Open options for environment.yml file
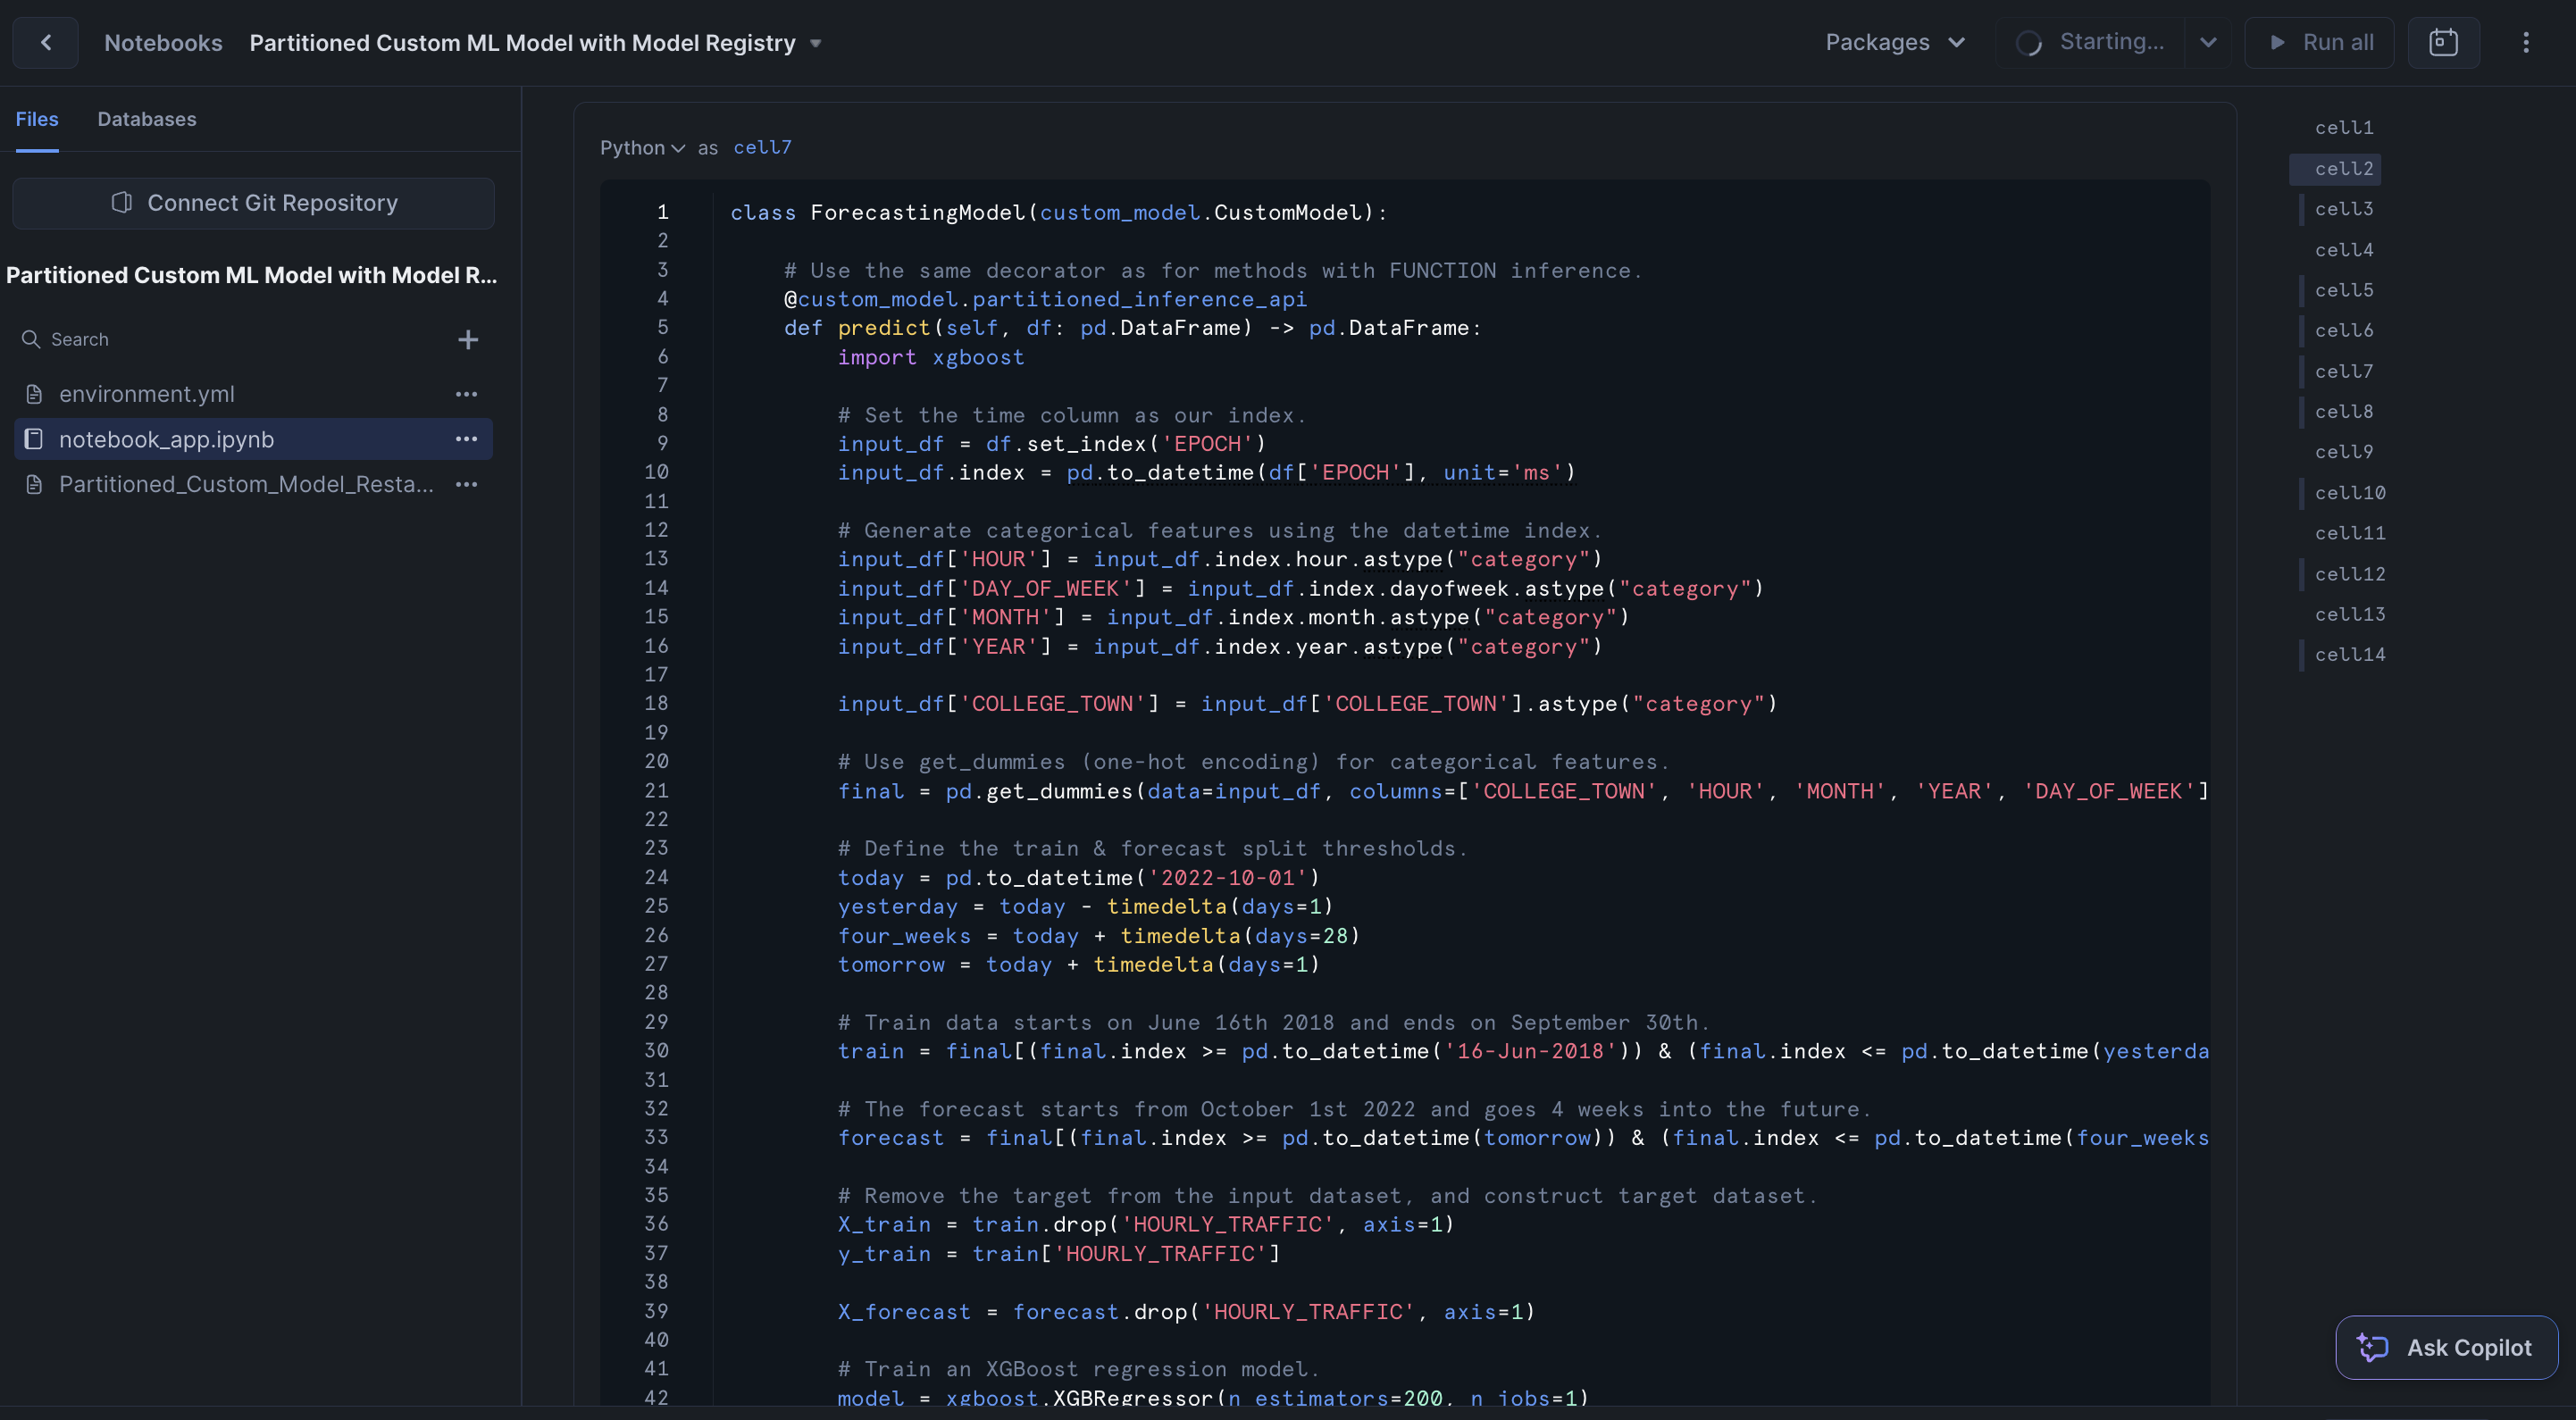2576x1420 pixels. (x=466, y=394)
